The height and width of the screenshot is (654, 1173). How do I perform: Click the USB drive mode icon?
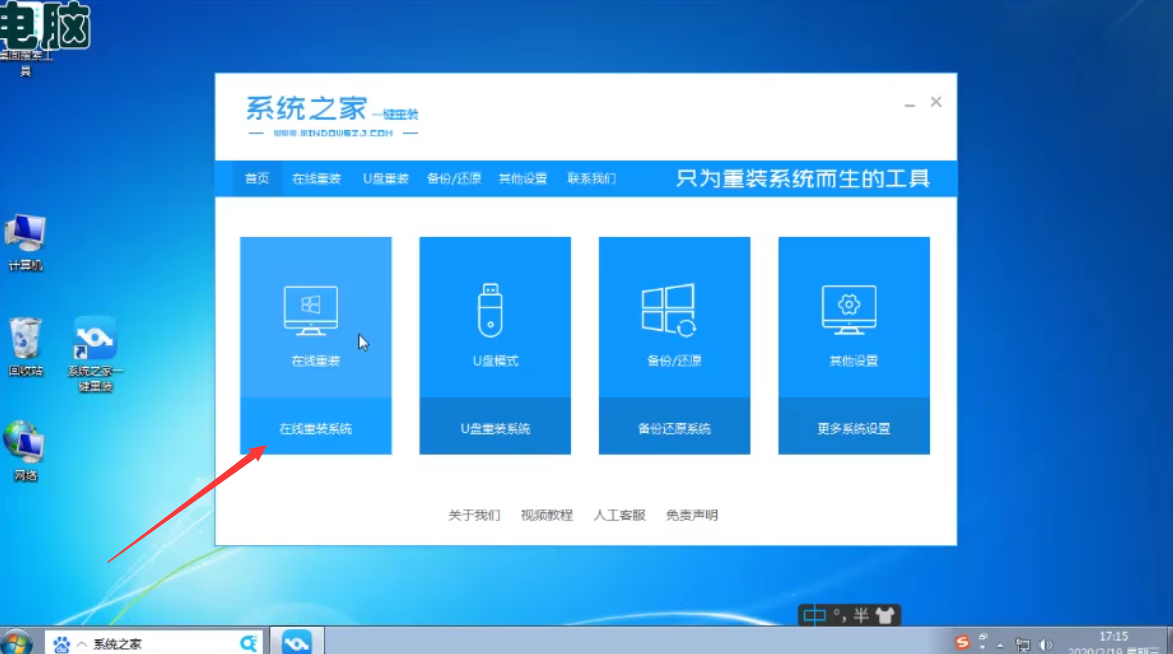pyautogui.click(x=490, y=310)
